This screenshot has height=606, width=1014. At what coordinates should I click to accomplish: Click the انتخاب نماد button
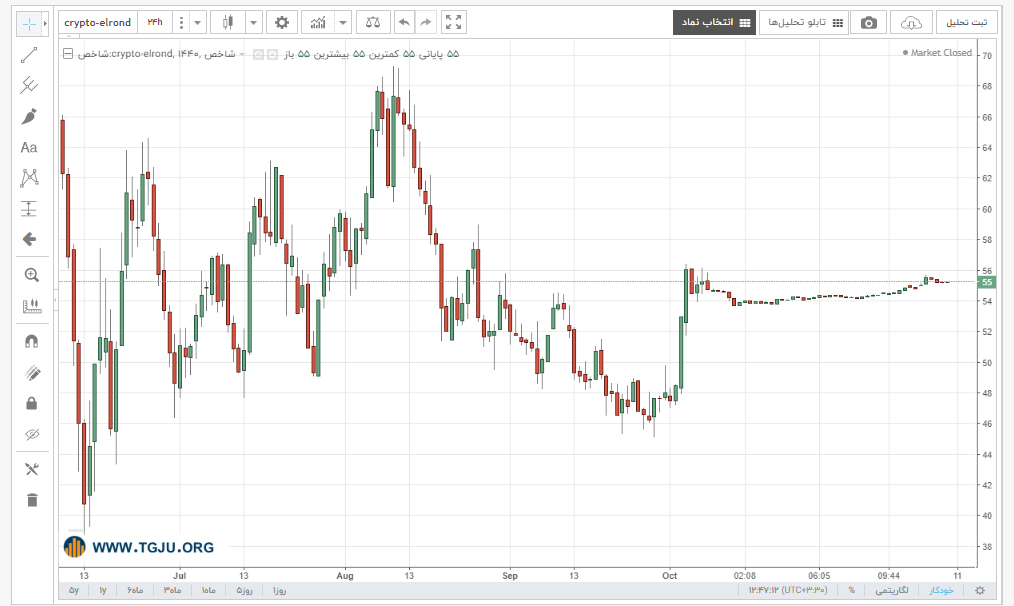tap(715, 23)
